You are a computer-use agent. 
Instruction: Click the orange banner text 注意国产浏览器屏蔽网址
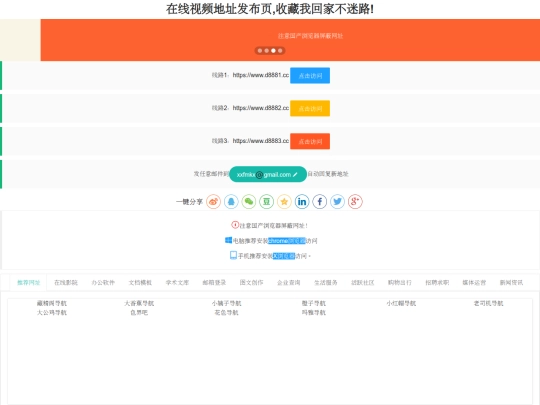310,36
